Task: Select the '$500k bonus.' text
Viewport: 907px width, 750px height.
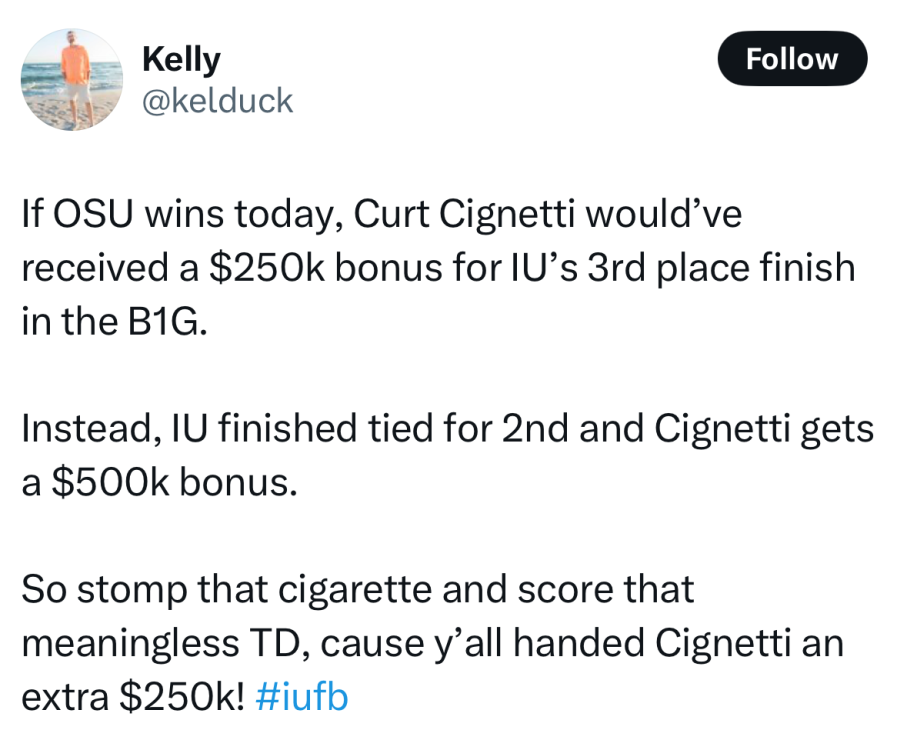Action: [175, 482]
